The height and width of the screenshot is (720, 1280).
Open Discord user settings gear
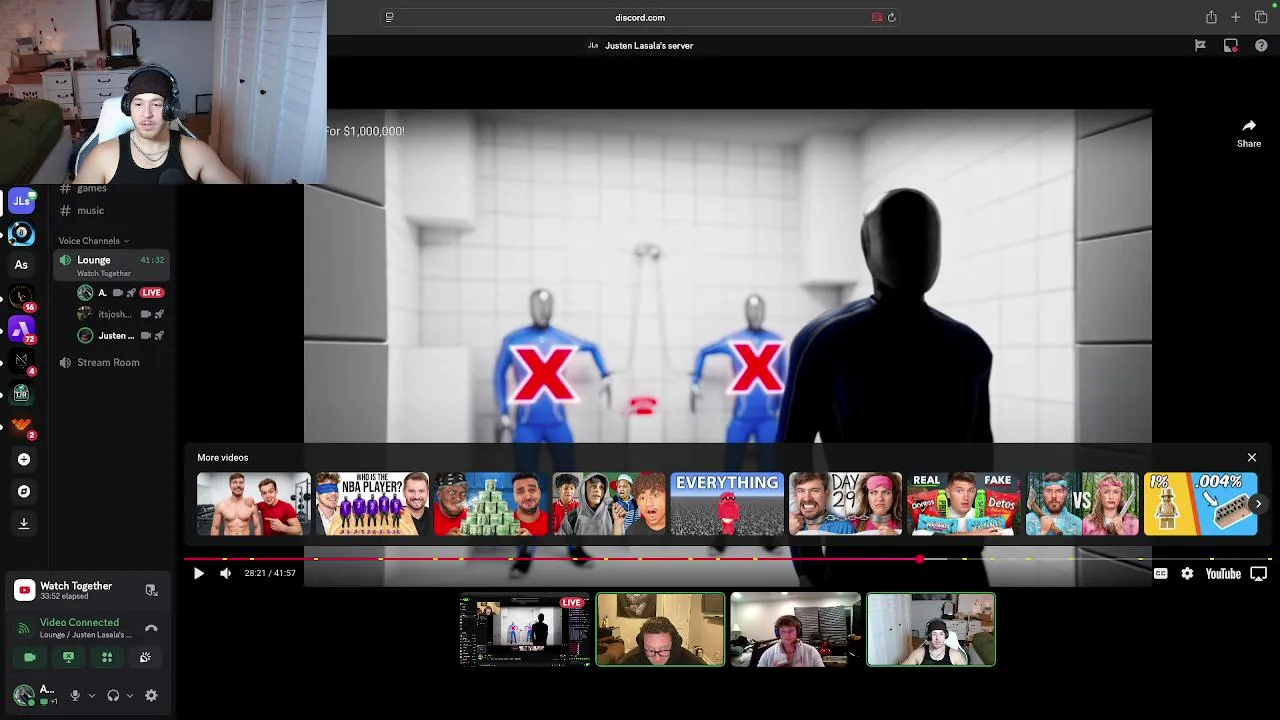pos(151,695)
